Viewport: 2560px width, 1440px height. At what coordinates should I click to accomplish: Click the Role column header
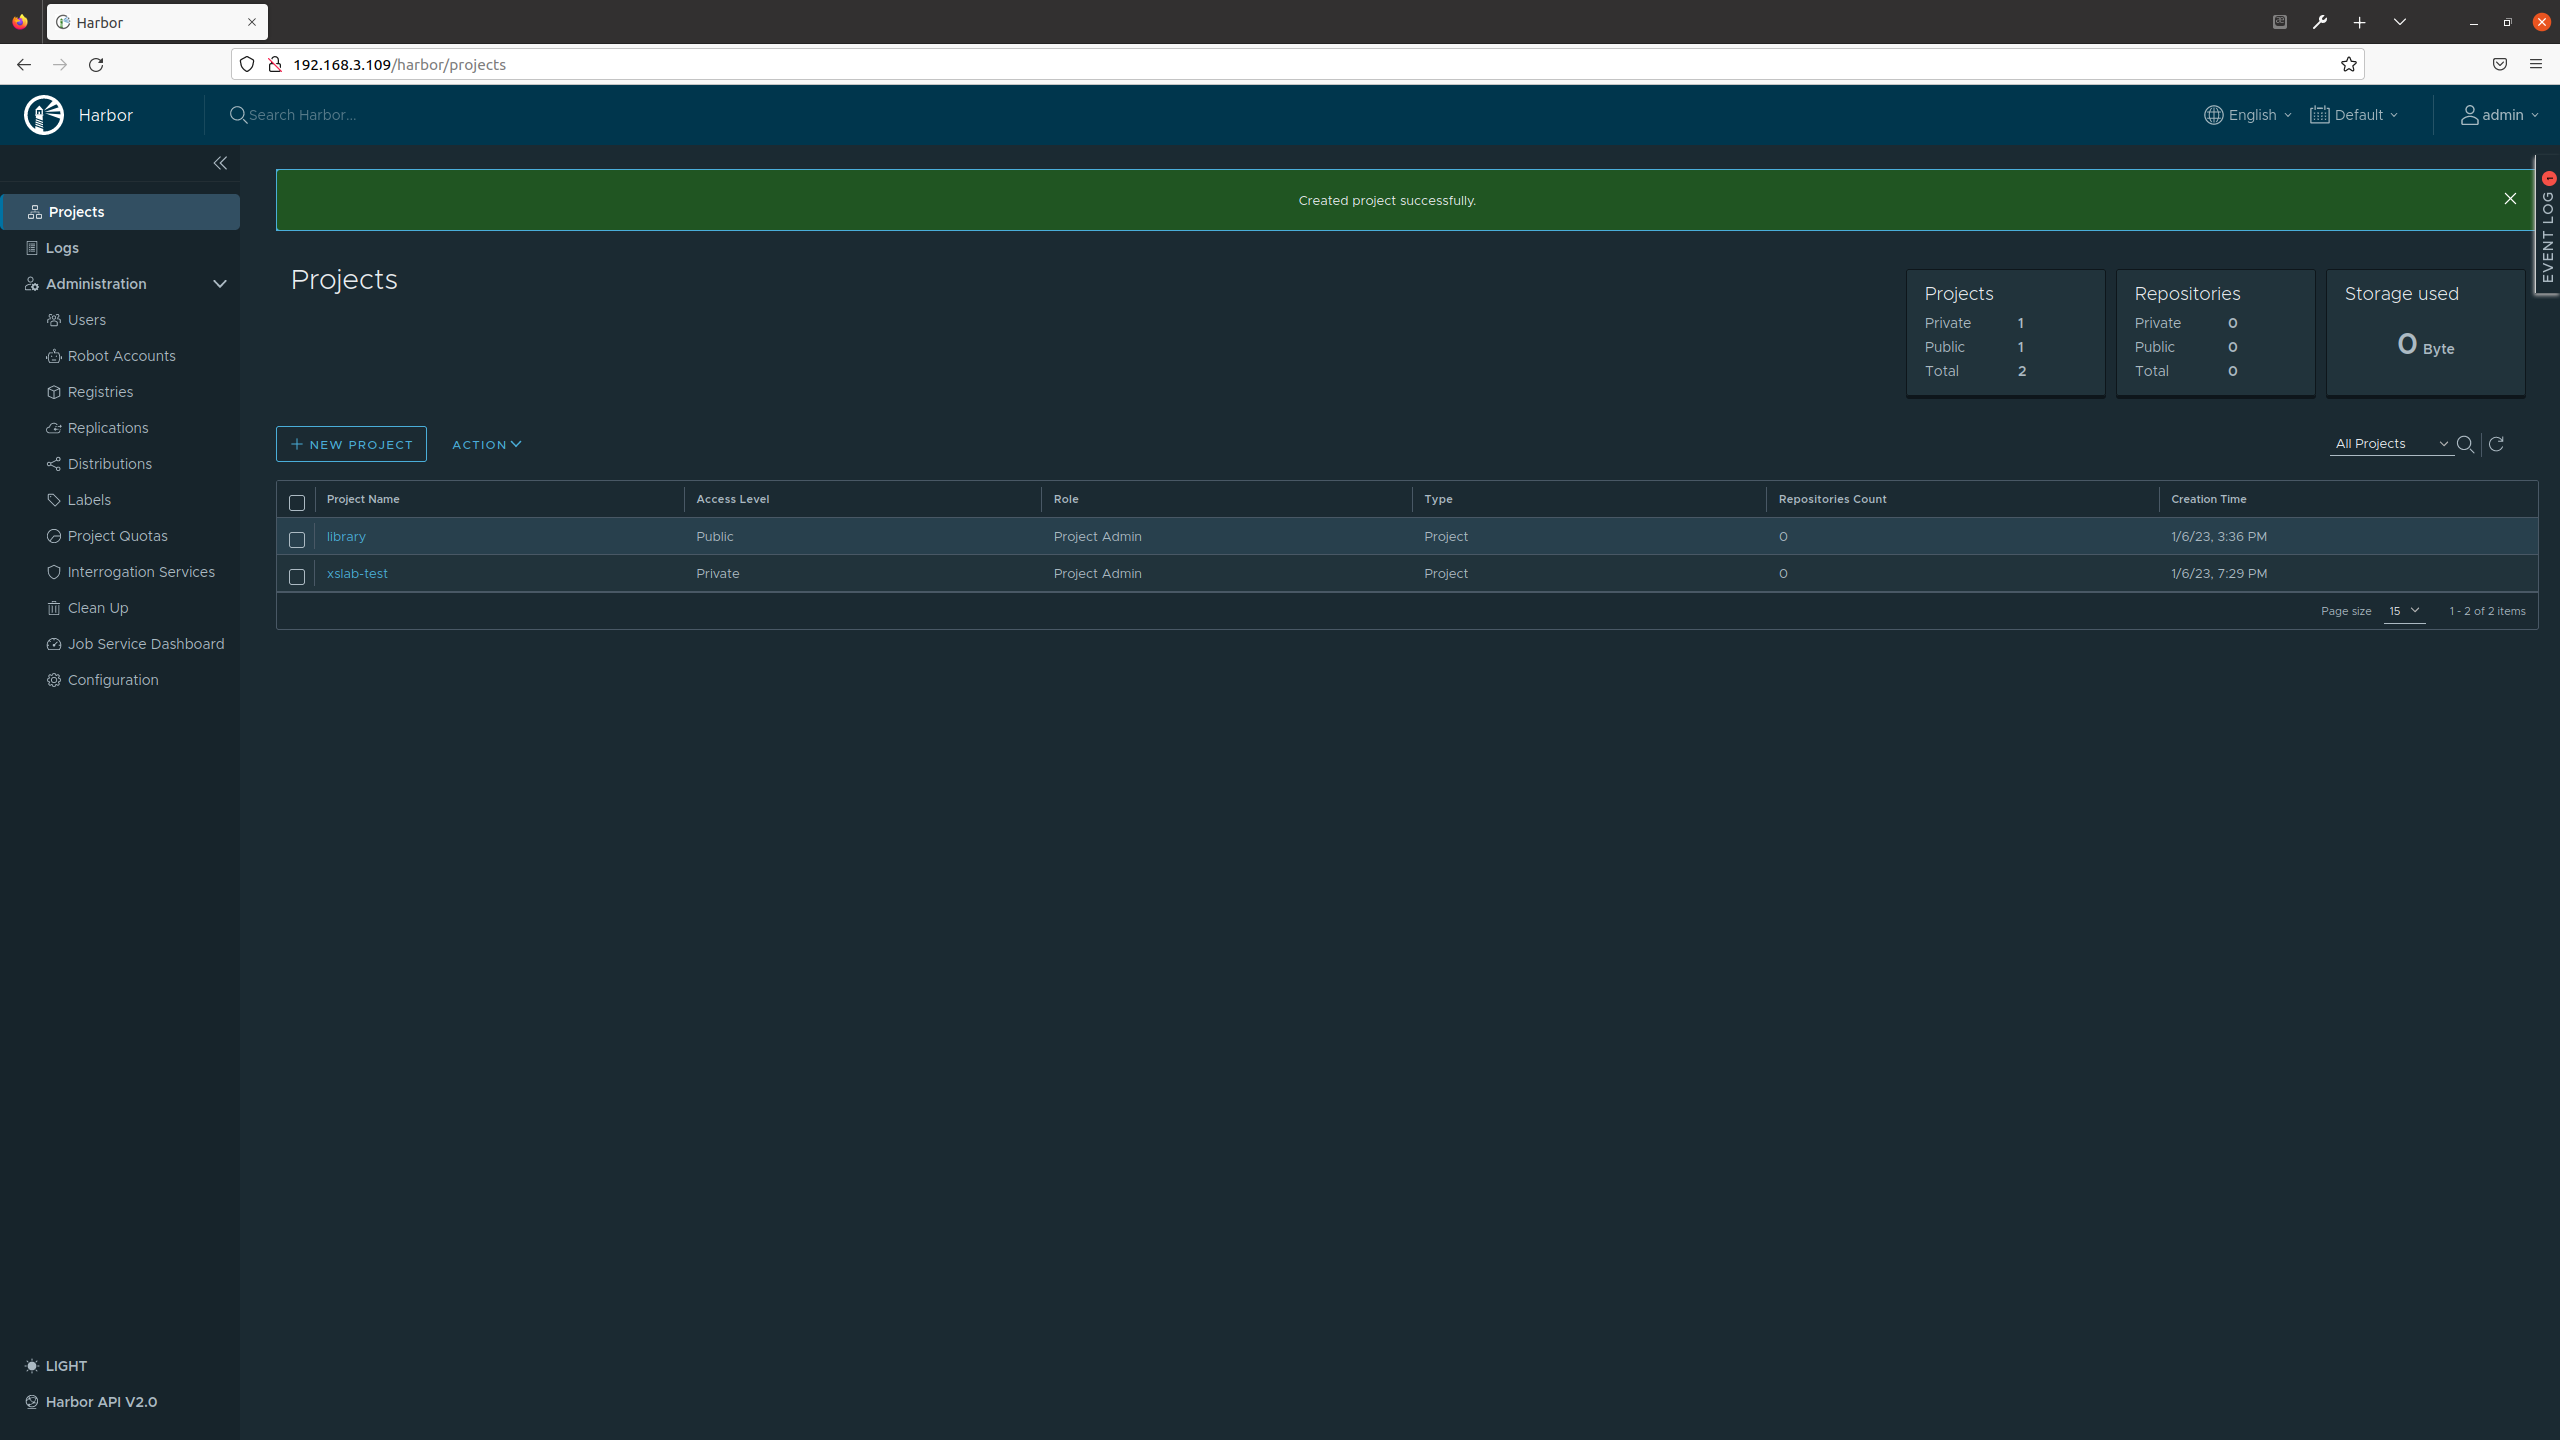(x=1066, y=499)
